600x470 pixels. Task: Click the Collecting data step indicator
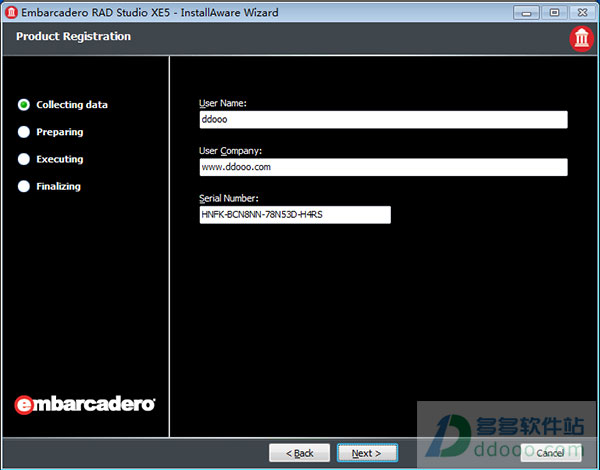click(24, 104)
